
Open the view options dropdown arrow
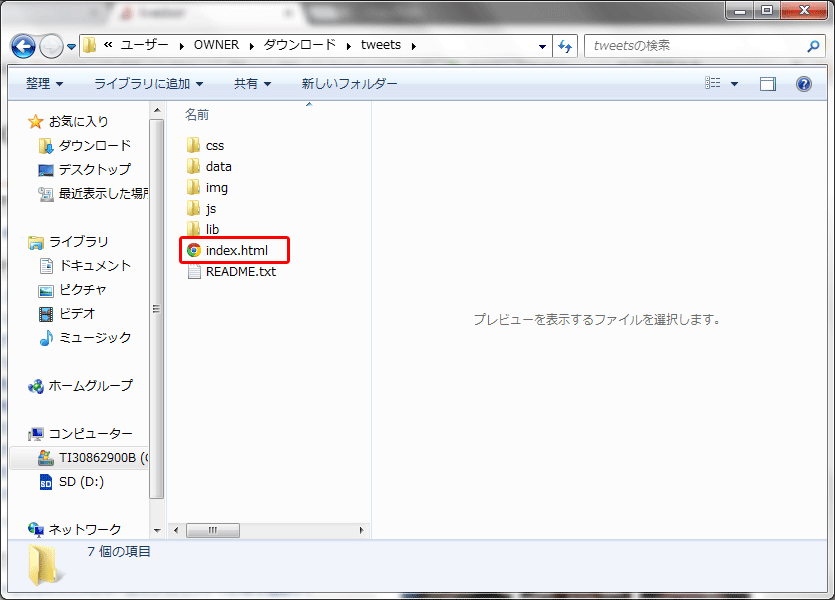pyautogui.click(x=734, y=84)
